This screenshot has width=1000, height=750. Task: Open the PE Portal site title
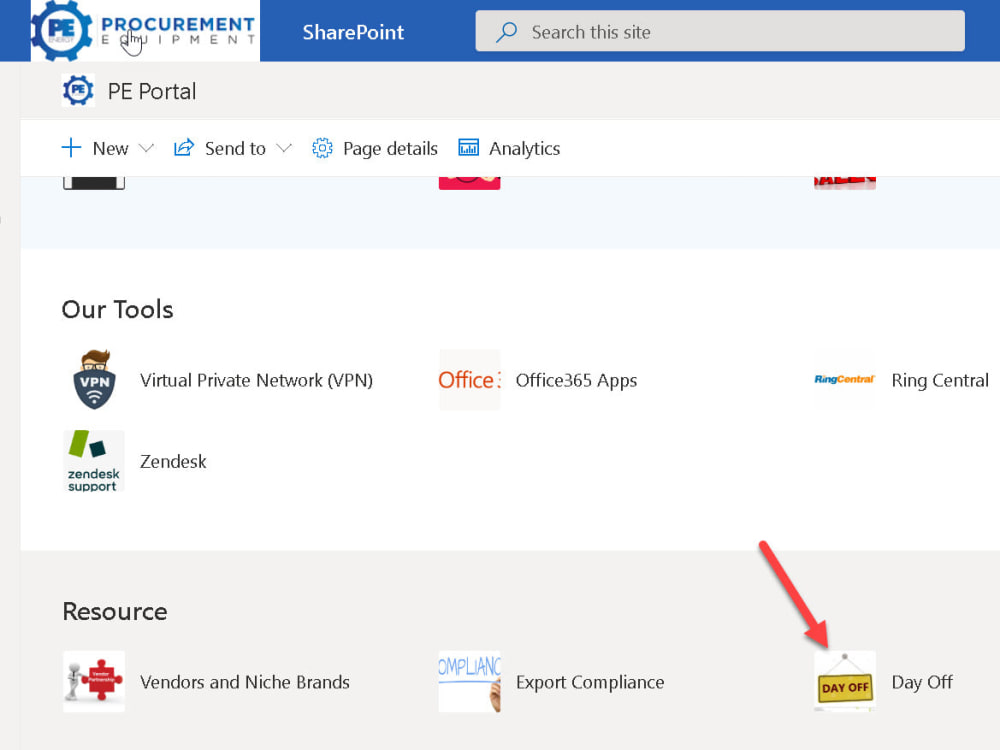(152, 91)
